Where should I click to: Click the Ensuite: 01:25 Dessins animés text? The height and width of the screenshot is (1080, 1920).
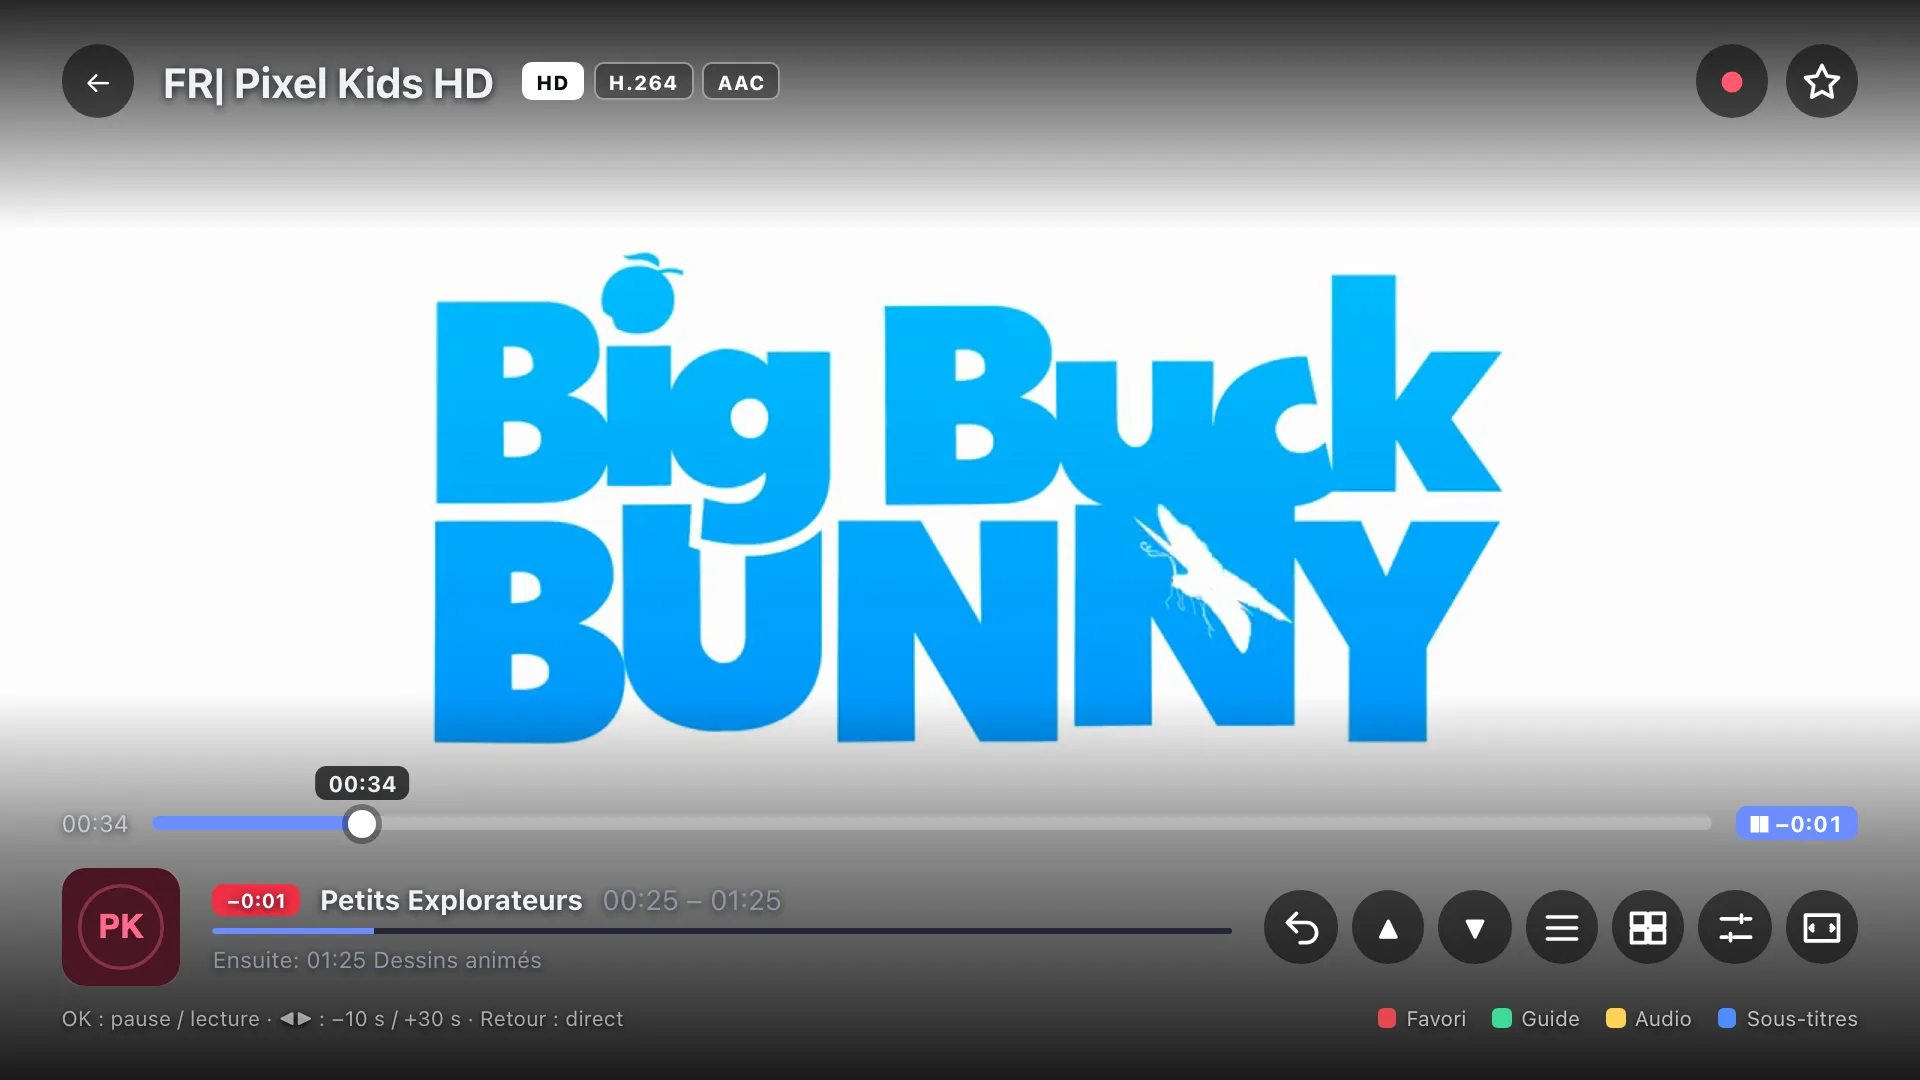tap(377, 960)
